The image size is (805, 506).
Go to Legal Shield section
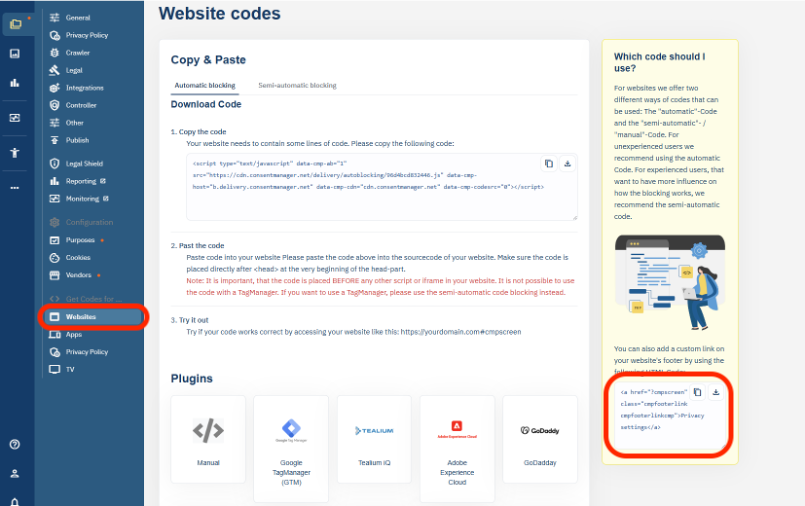click(86, 163)
